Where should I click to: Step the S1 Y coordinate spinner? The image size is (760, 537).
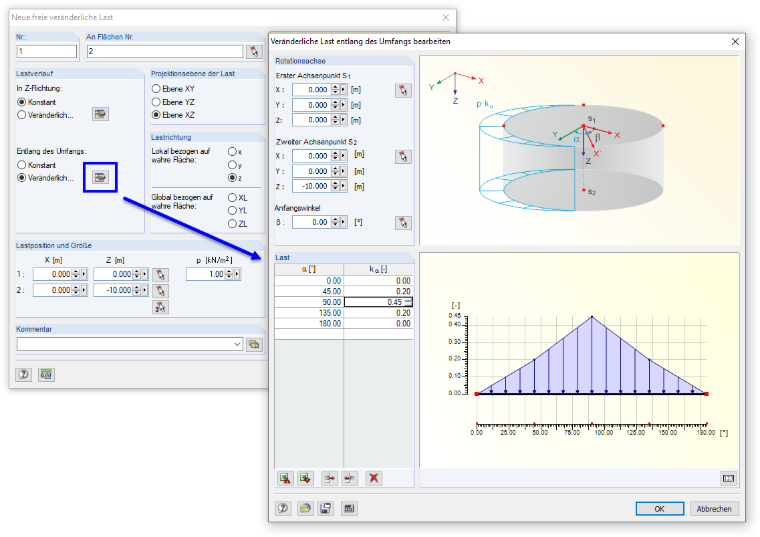(x=335, y=105)
